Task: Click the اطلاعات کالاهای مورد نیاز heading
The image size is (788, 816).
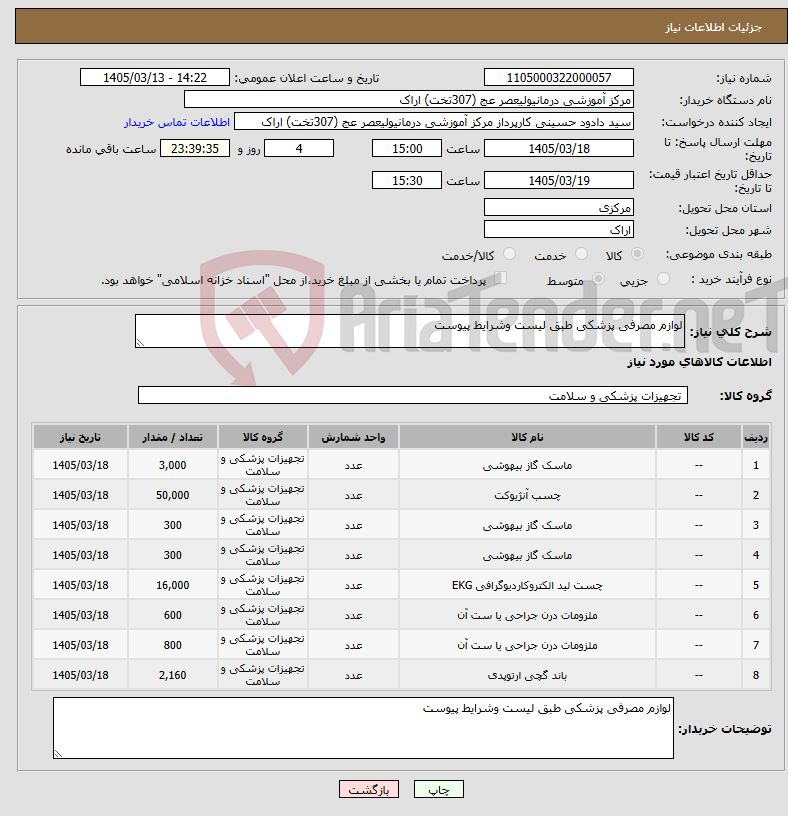Action: click(699, 362)
